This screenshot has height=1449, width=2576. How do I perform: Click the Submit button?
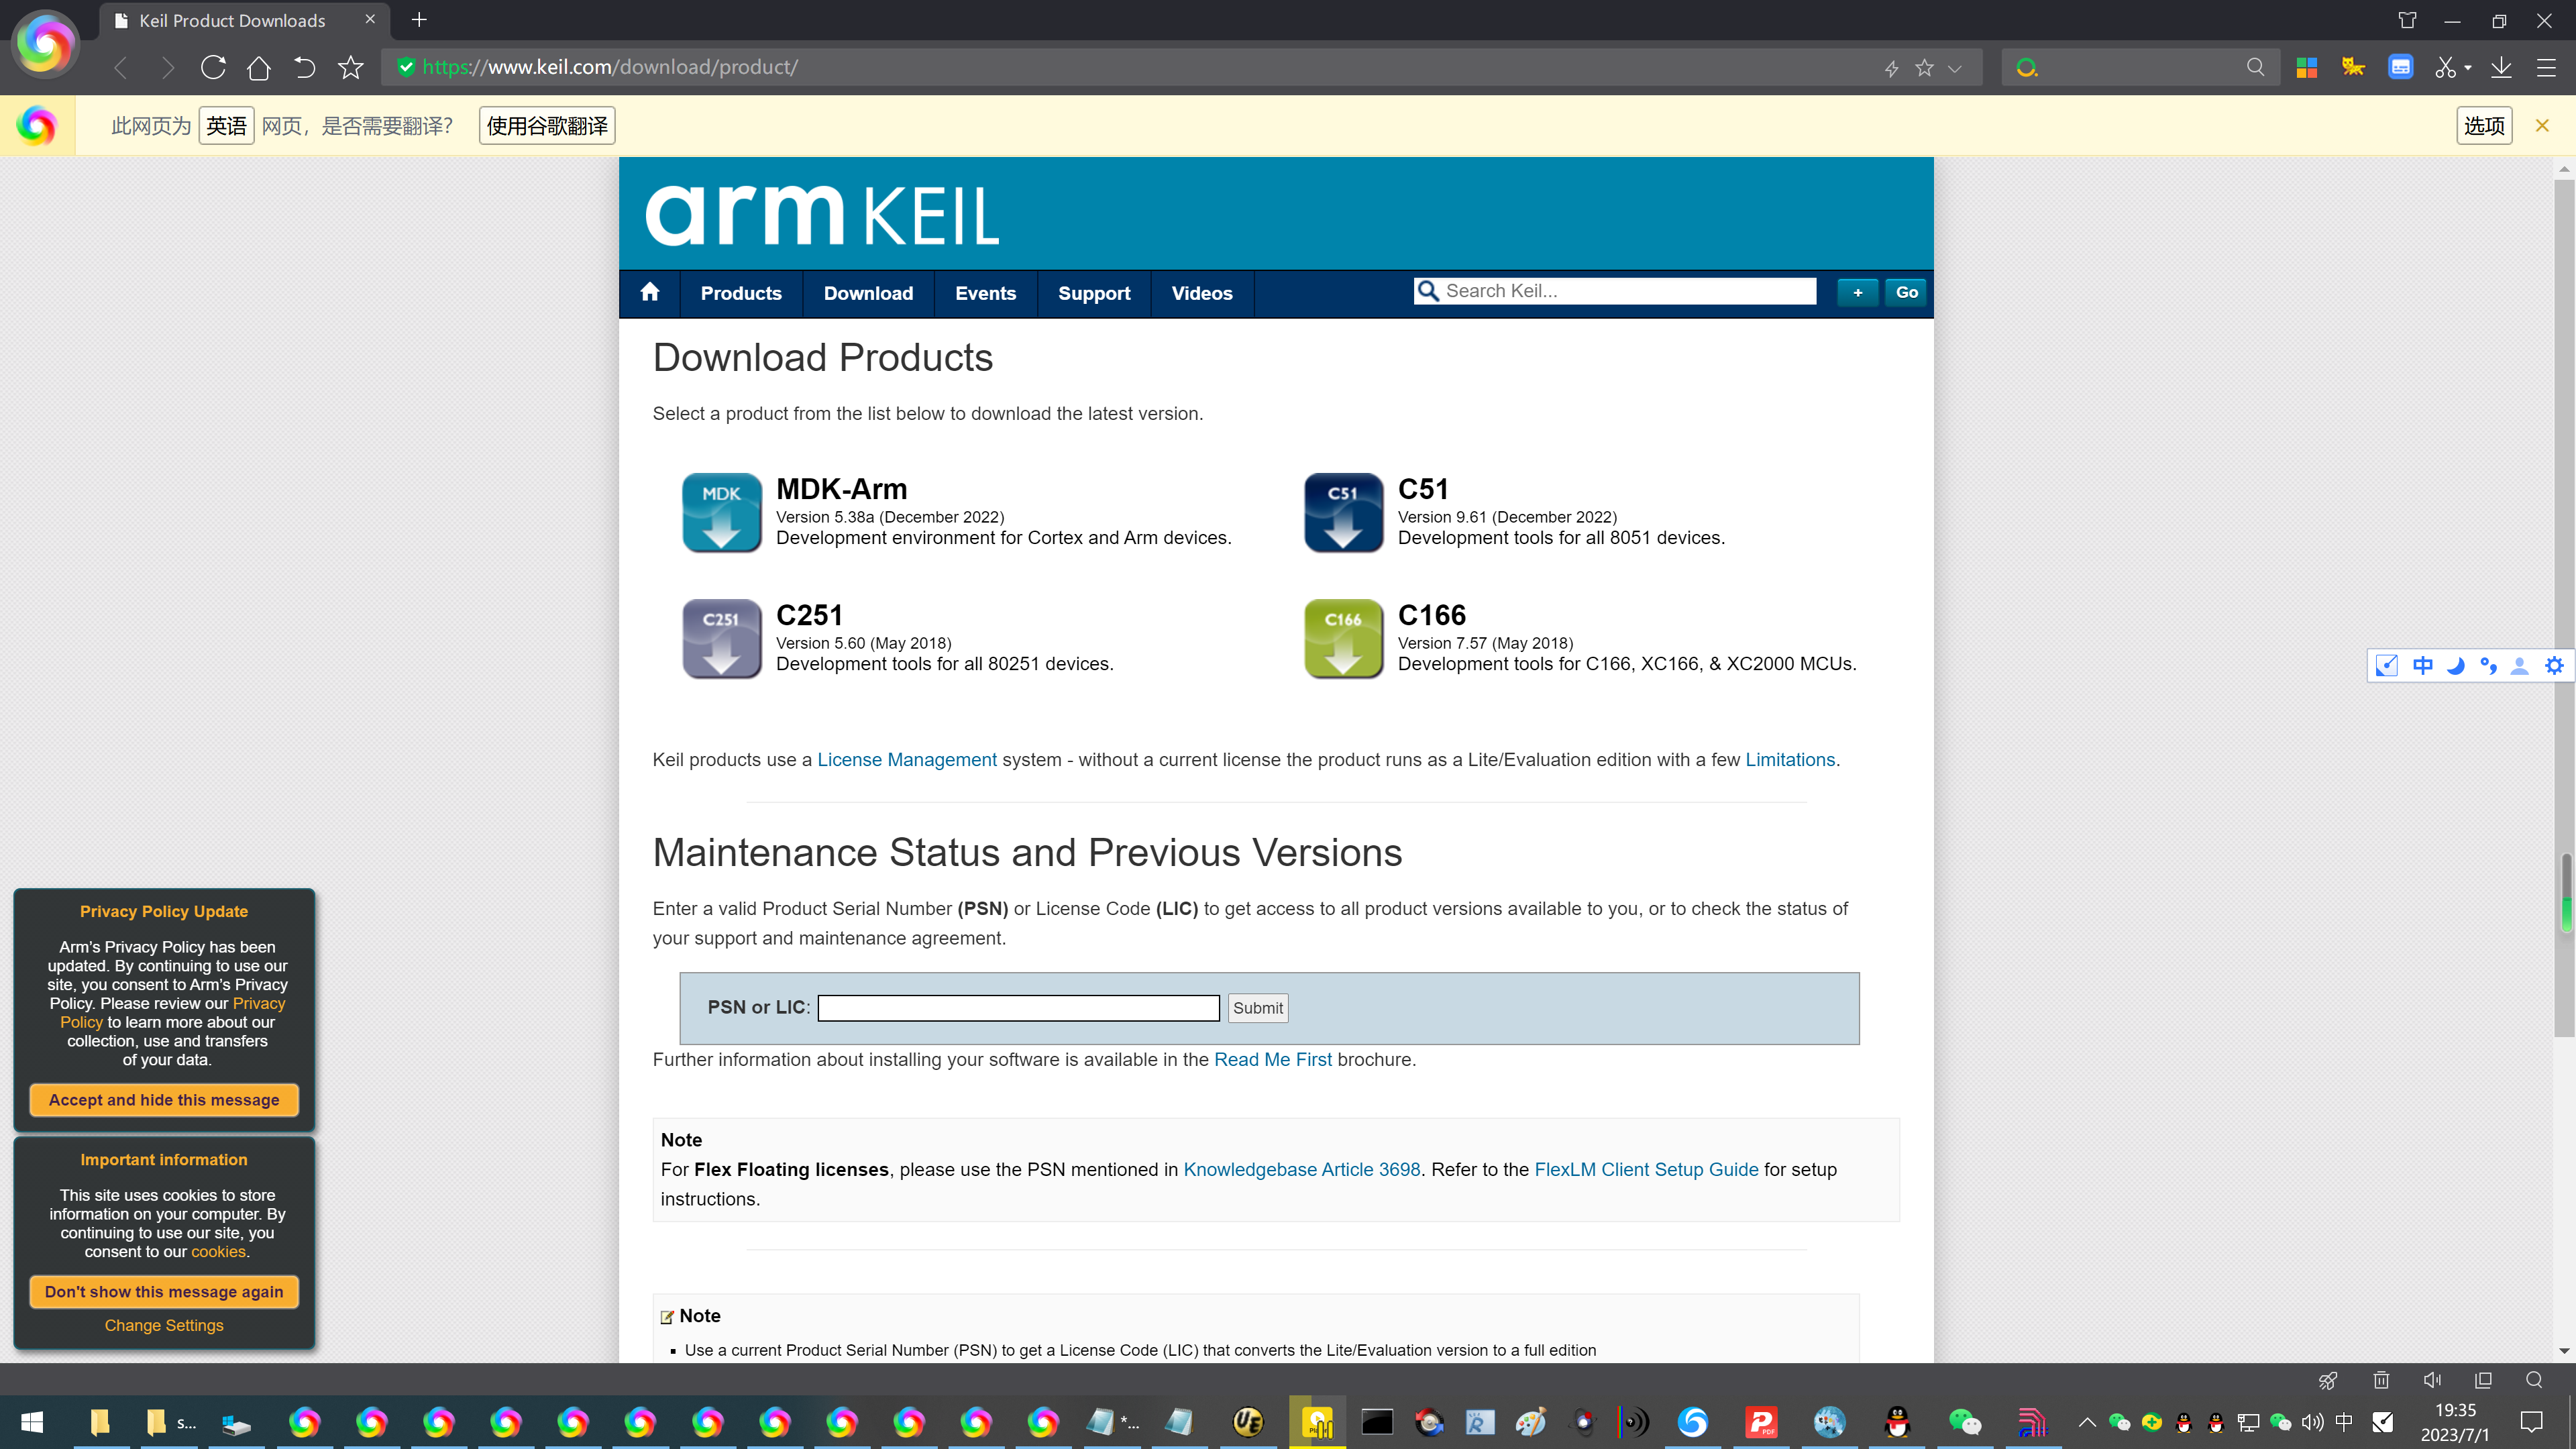1257,1008
